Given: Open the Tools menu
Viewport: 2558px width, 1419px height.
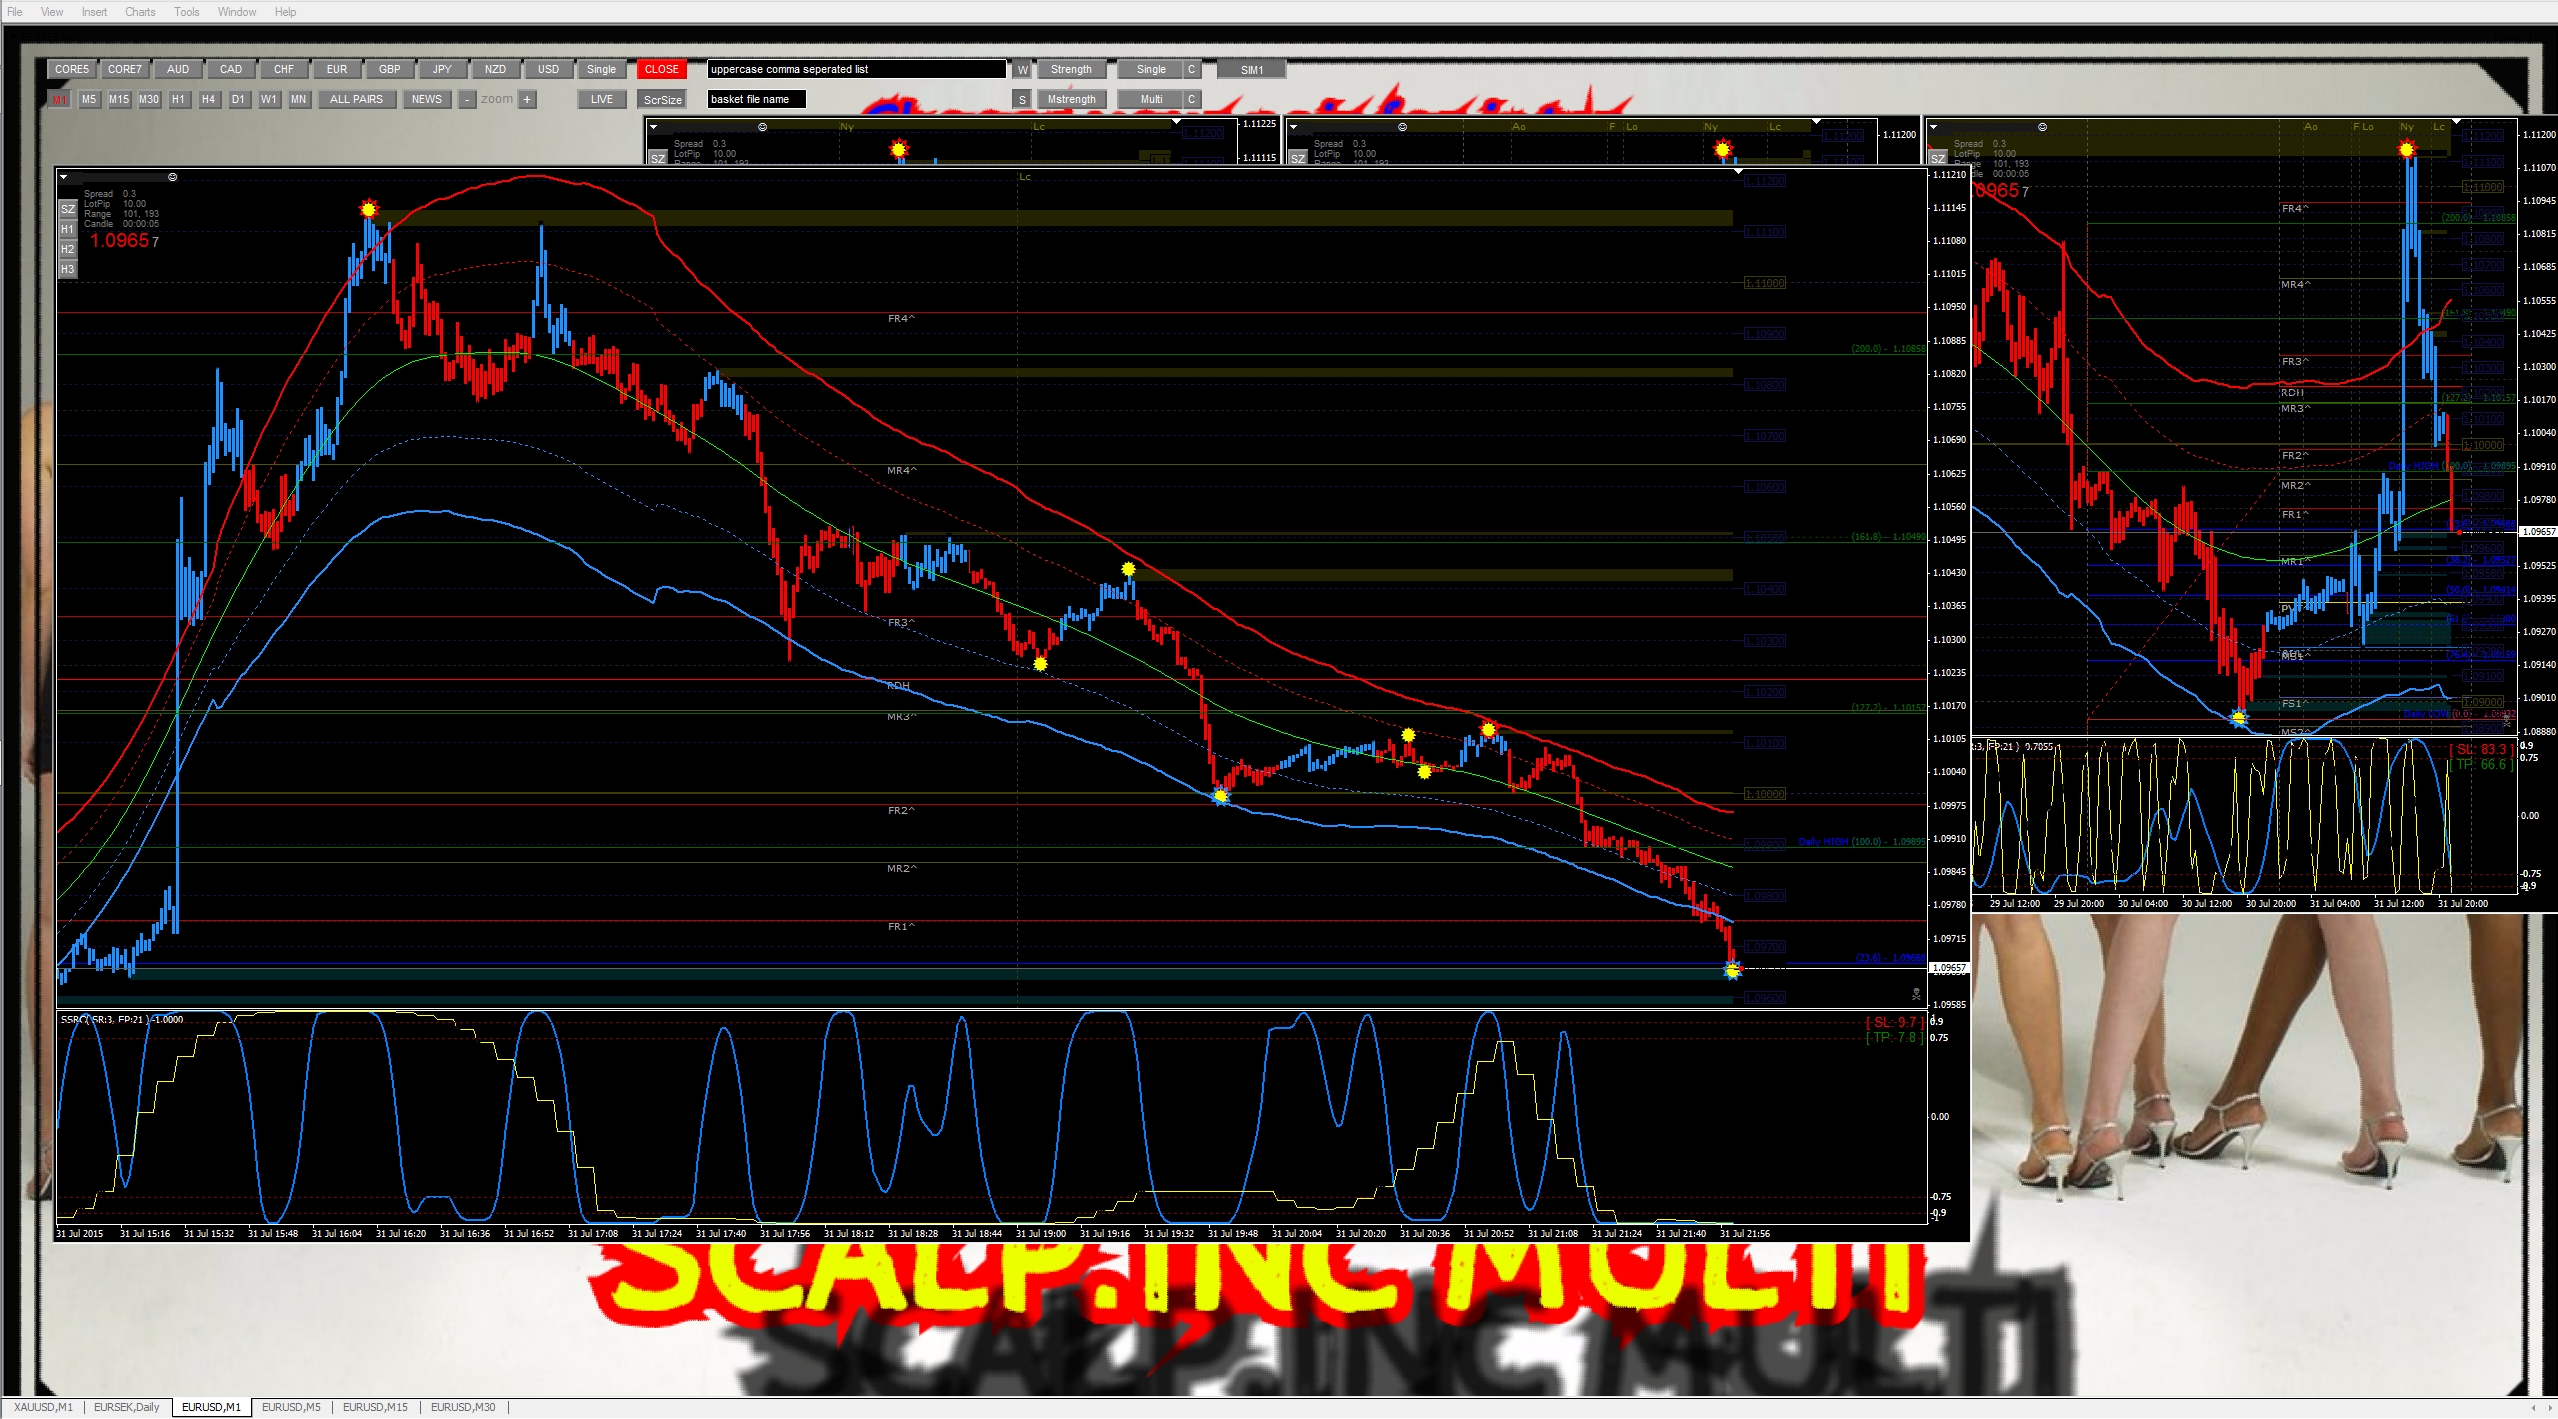Looking at the screenshot, I should [x=187, y=12].
